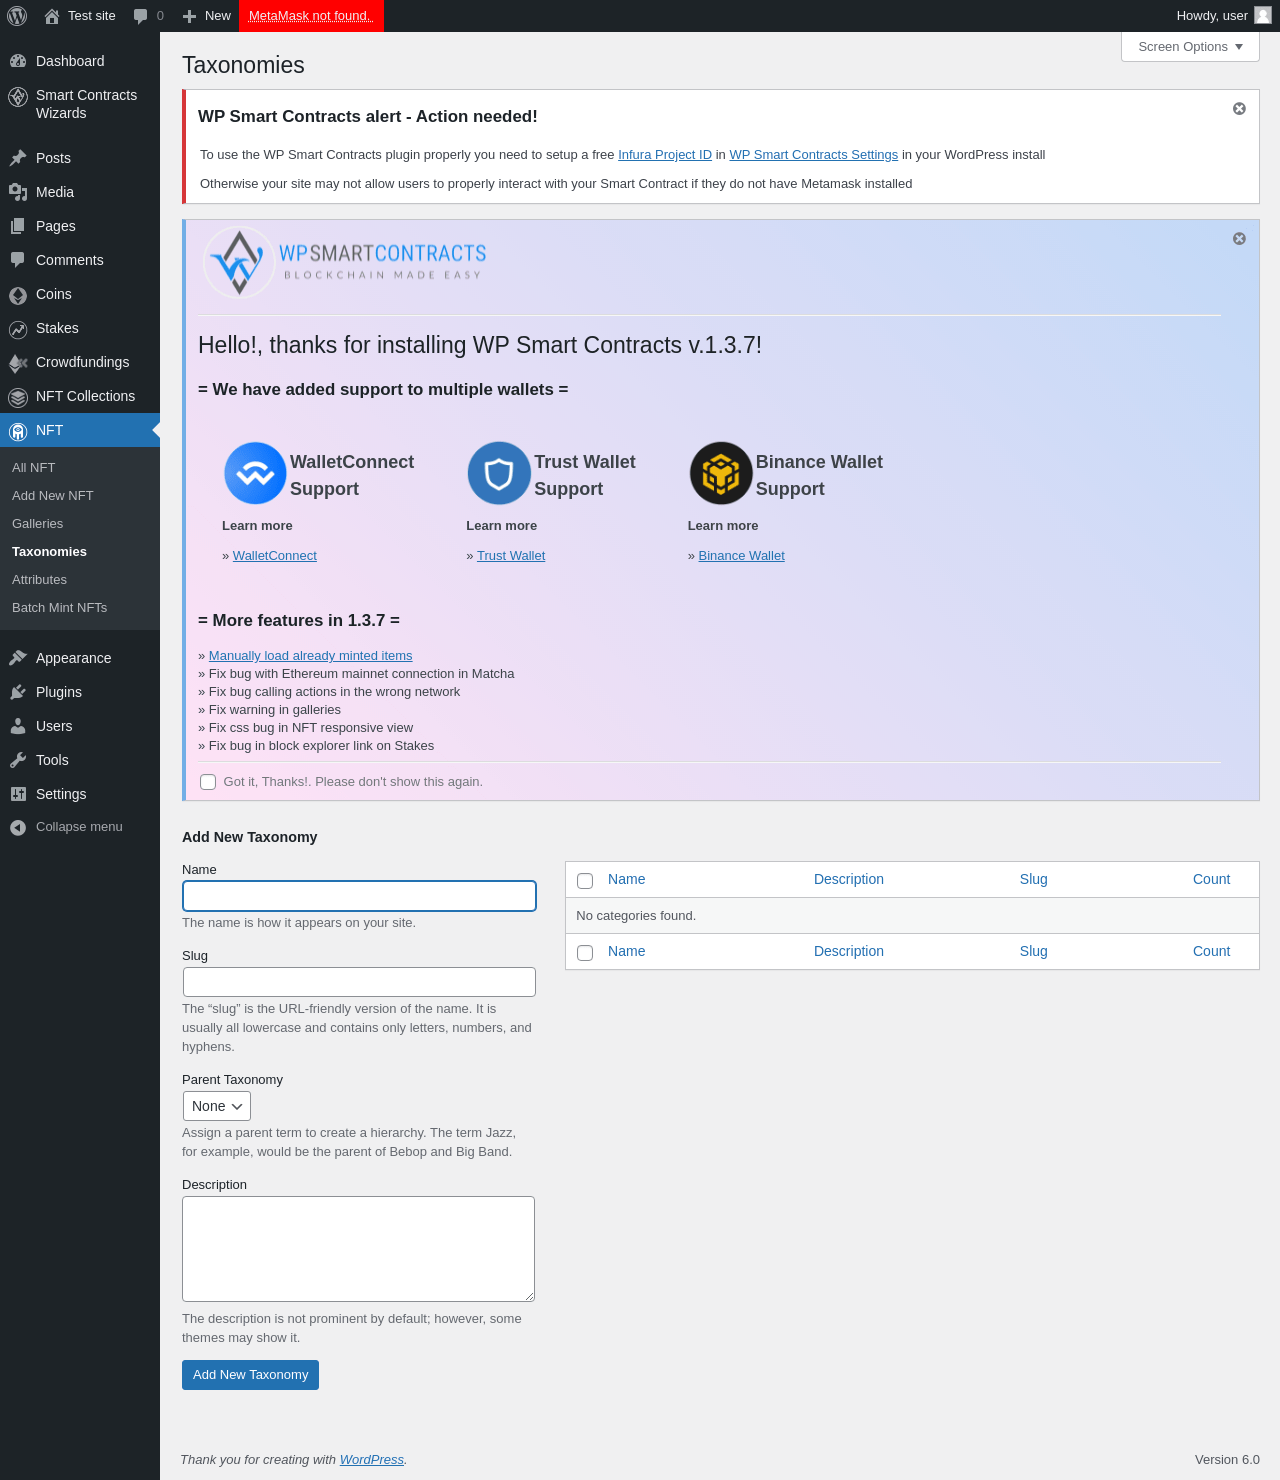Image resolution: width=1280 pixels, height=1480 pixels.
Task: Open the Infura Project ID link
Action: (x=665, y=155)
